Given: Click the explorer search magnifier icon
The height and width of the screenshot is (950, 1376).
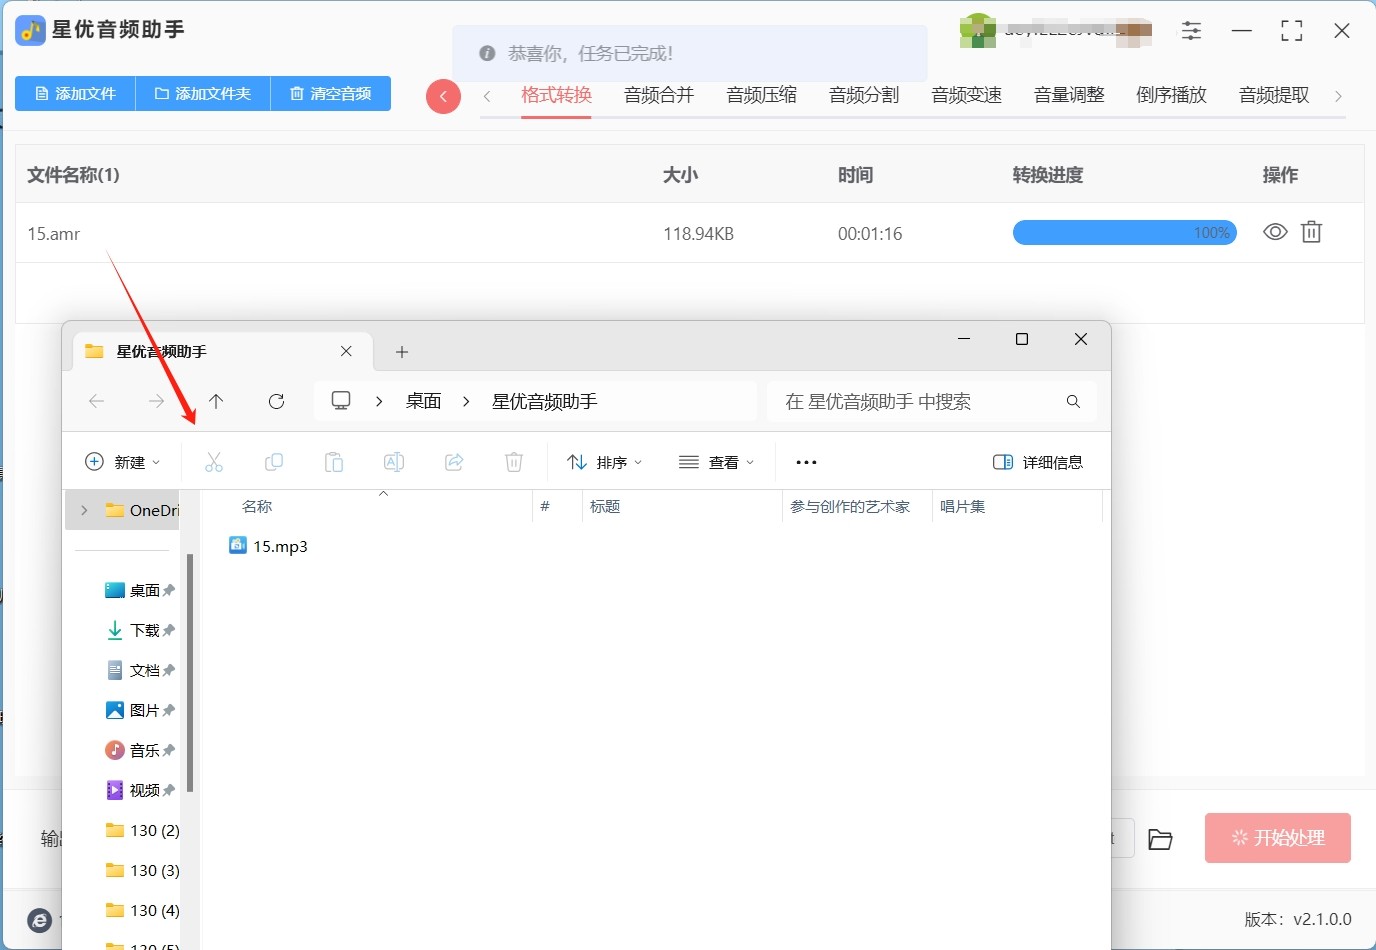Looking at the screenshot, I should pyautogui.click(x=1073, y=402).
